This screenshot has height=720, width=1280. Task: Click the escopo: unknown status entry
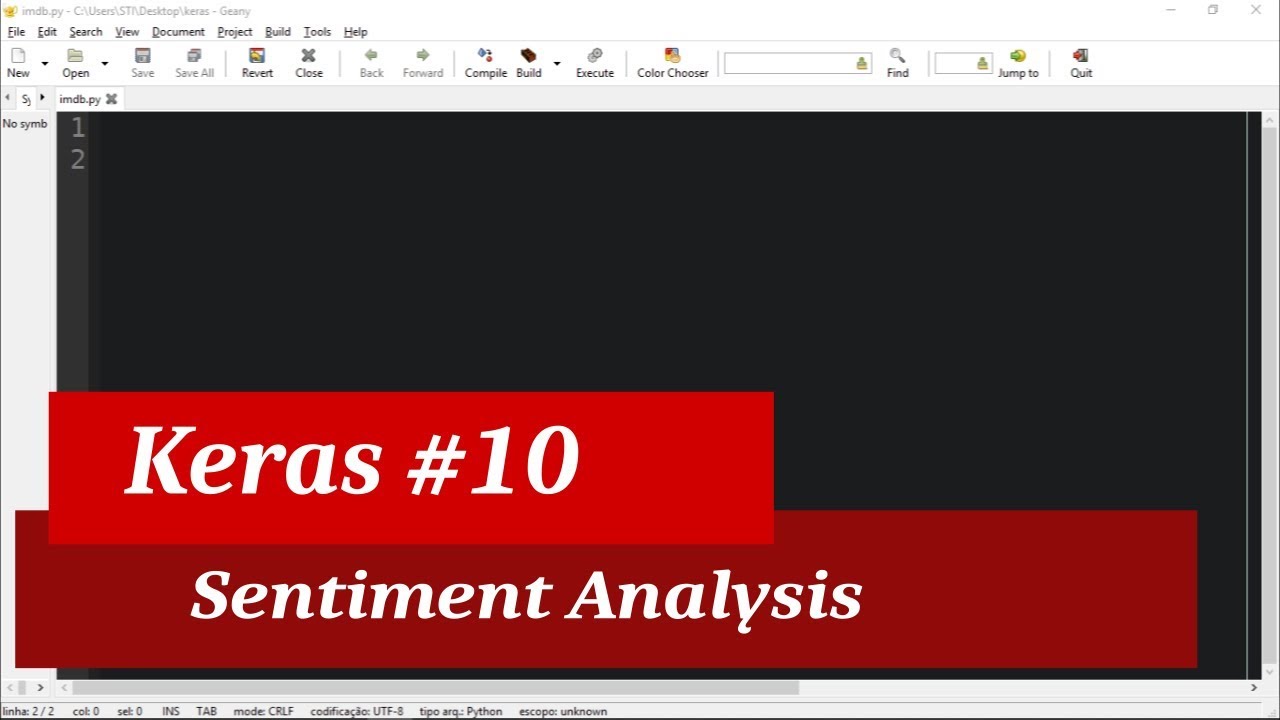click(x=563, y=711)
